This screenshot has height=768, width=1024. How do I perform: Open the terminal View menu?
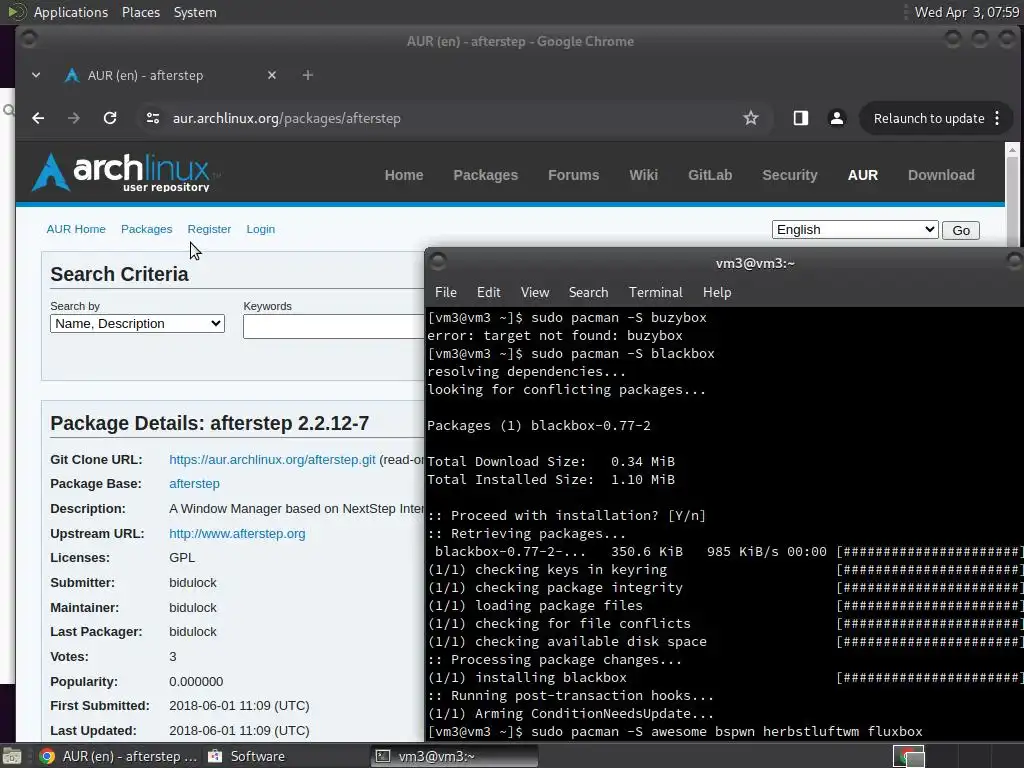(535, 292)
